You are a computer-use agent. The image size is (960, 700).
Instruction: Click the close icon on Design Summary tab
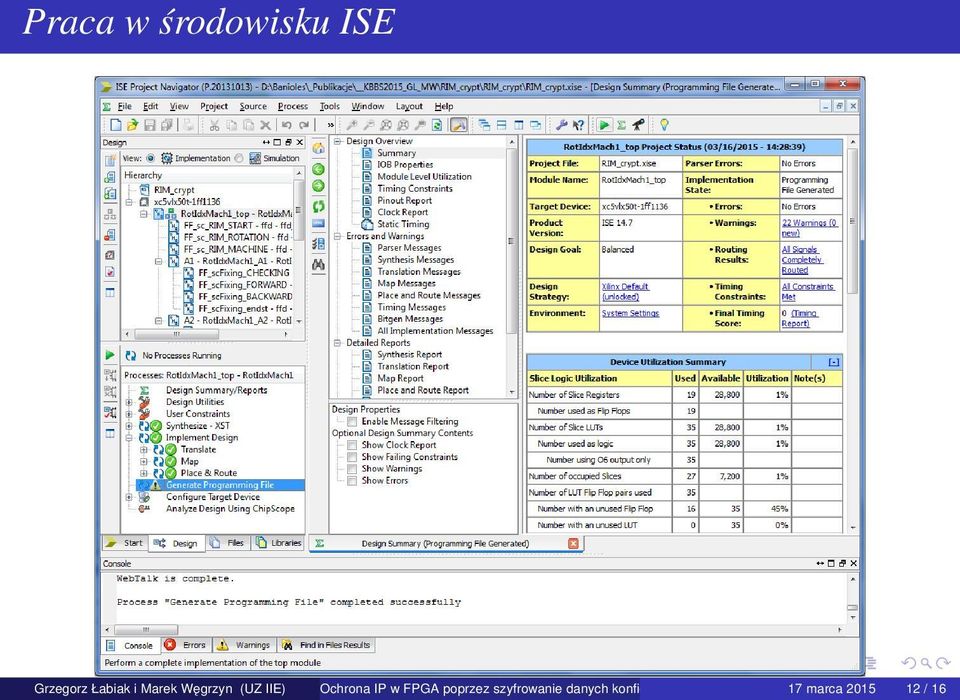pyautogui.click(x=573, y=543)
